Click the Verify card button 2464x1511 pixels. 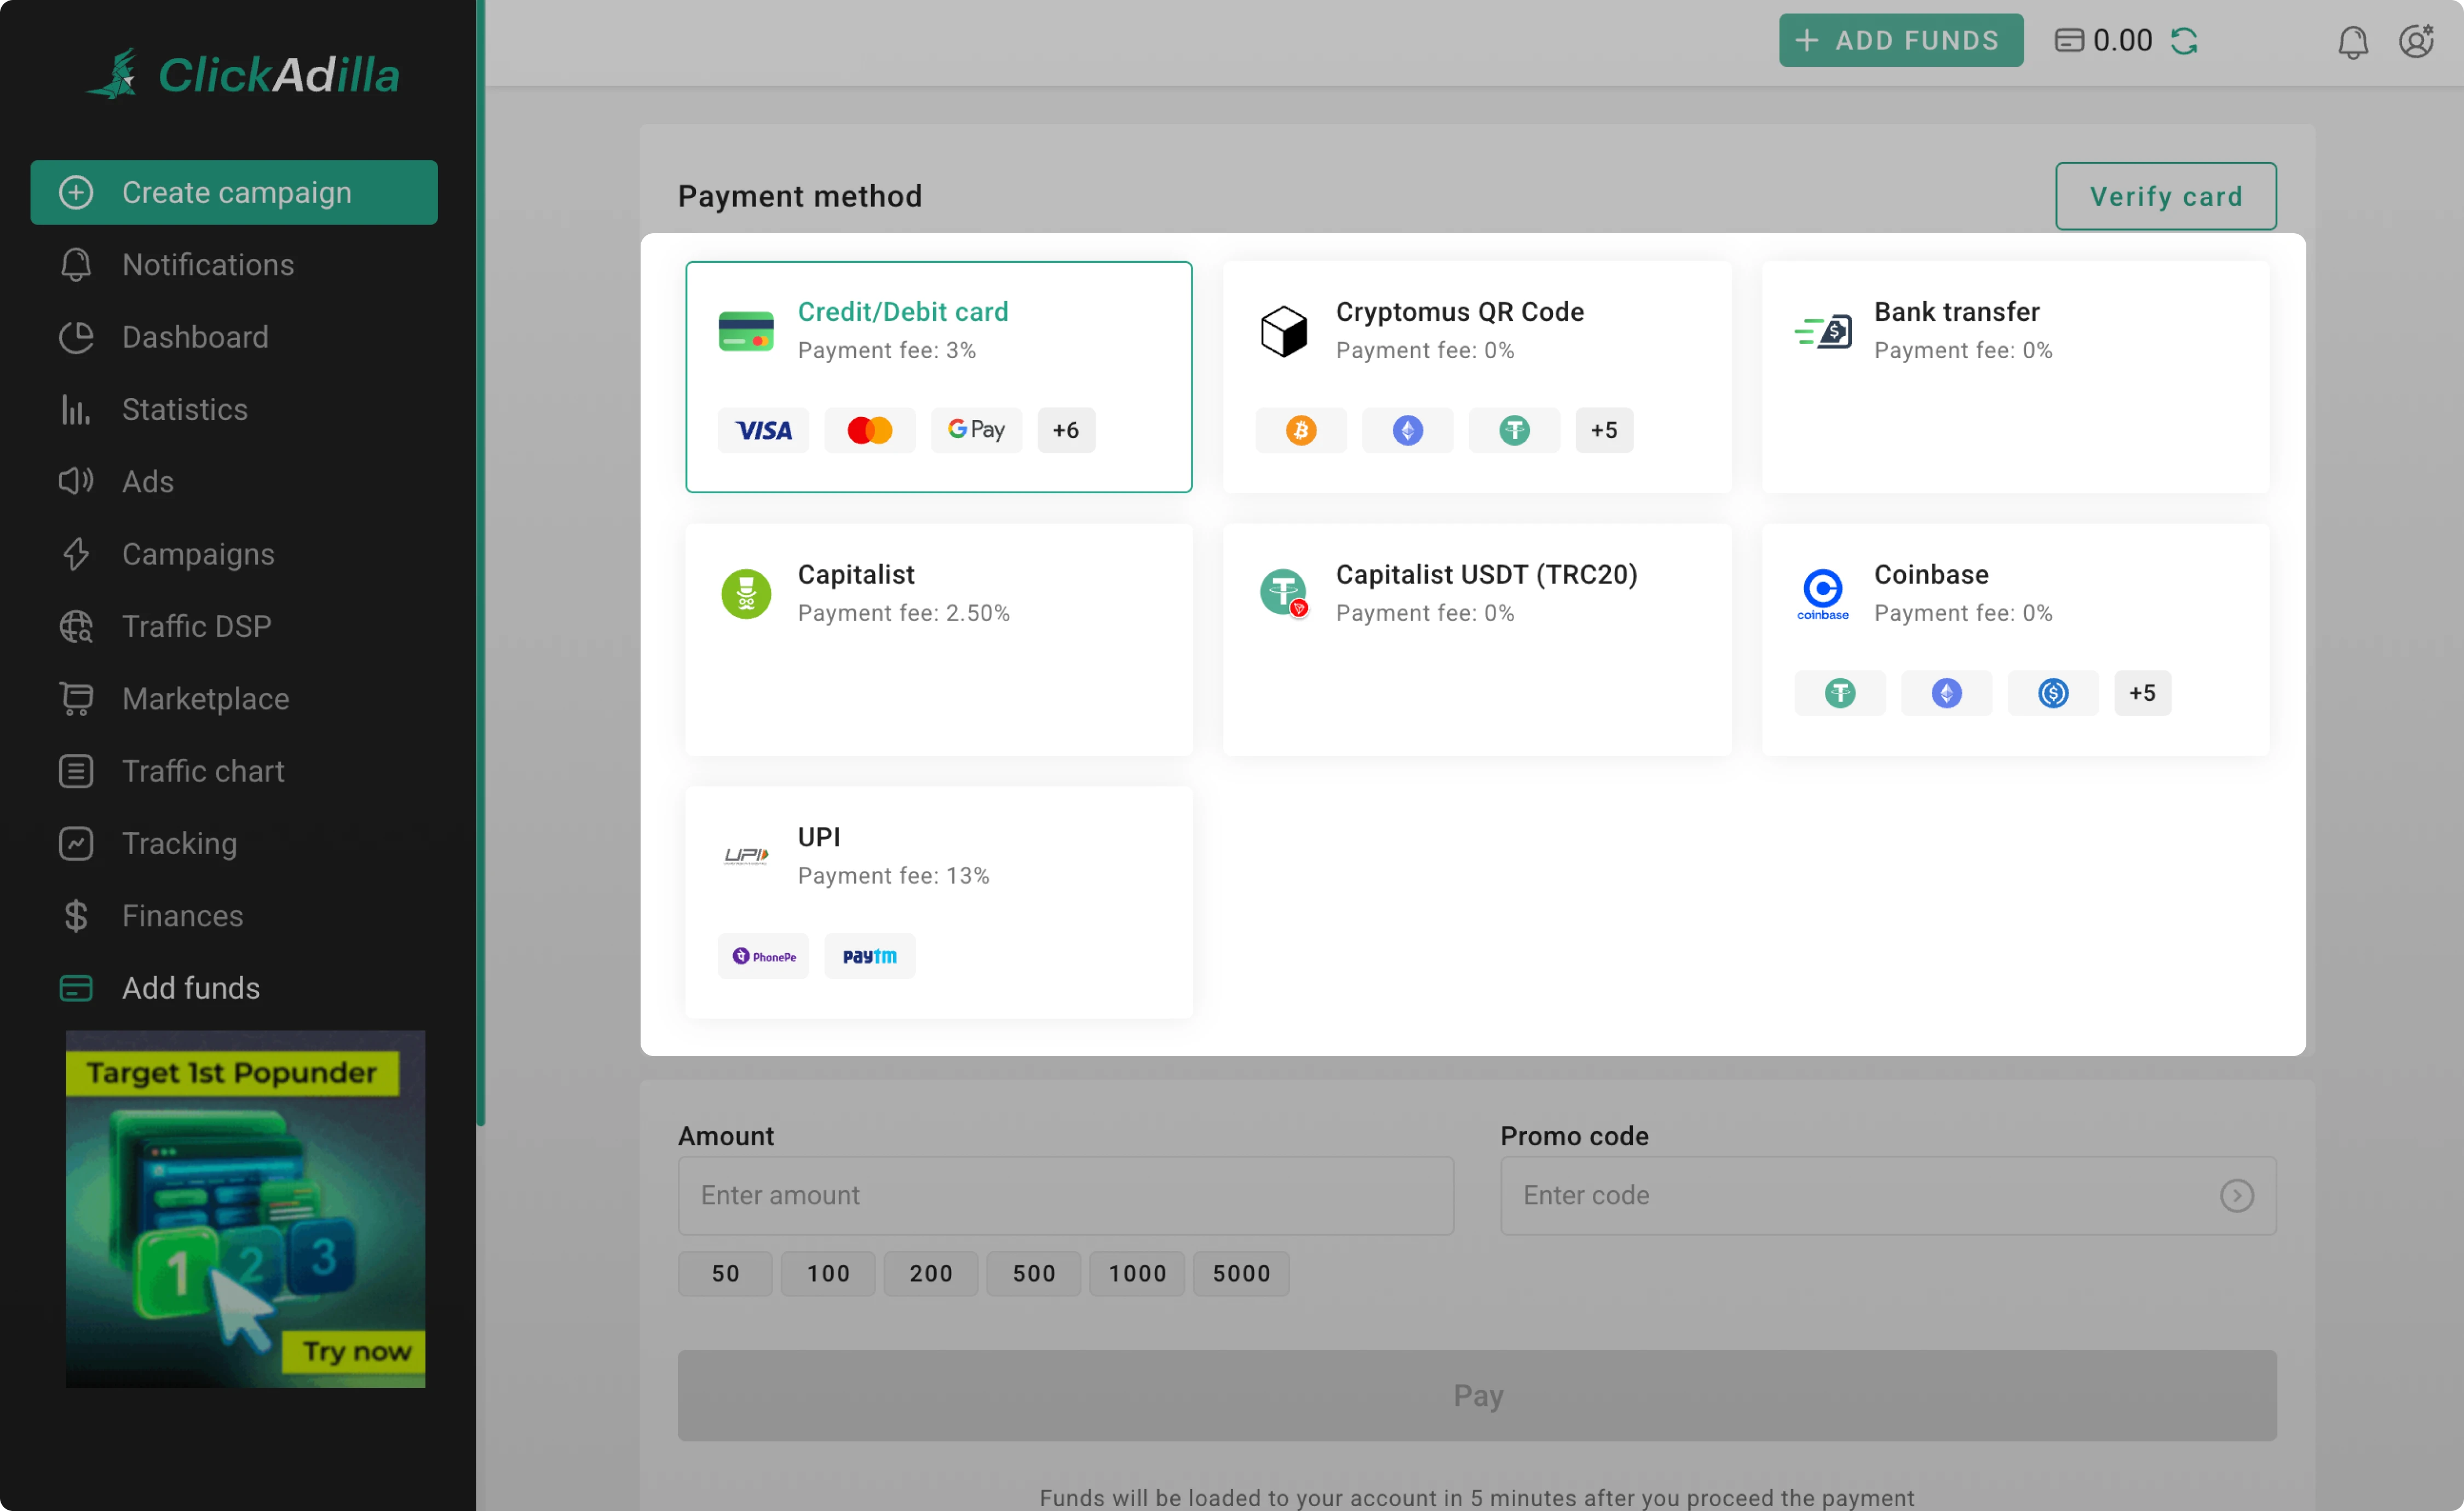(2165, 196)
